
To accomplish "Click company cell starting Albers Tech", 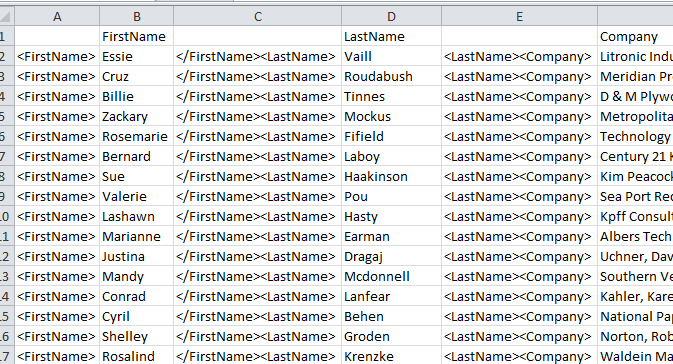I will [x=635, y=237].
